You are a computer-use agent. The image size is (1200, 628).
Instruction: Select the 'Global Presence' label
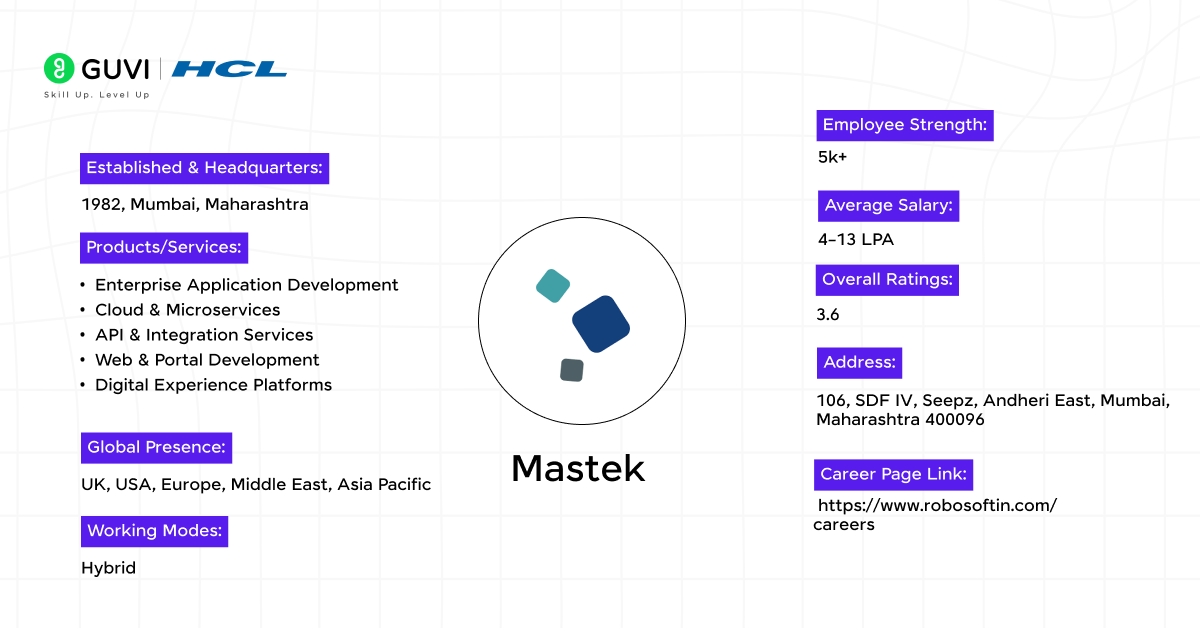(x=156, y=447)
